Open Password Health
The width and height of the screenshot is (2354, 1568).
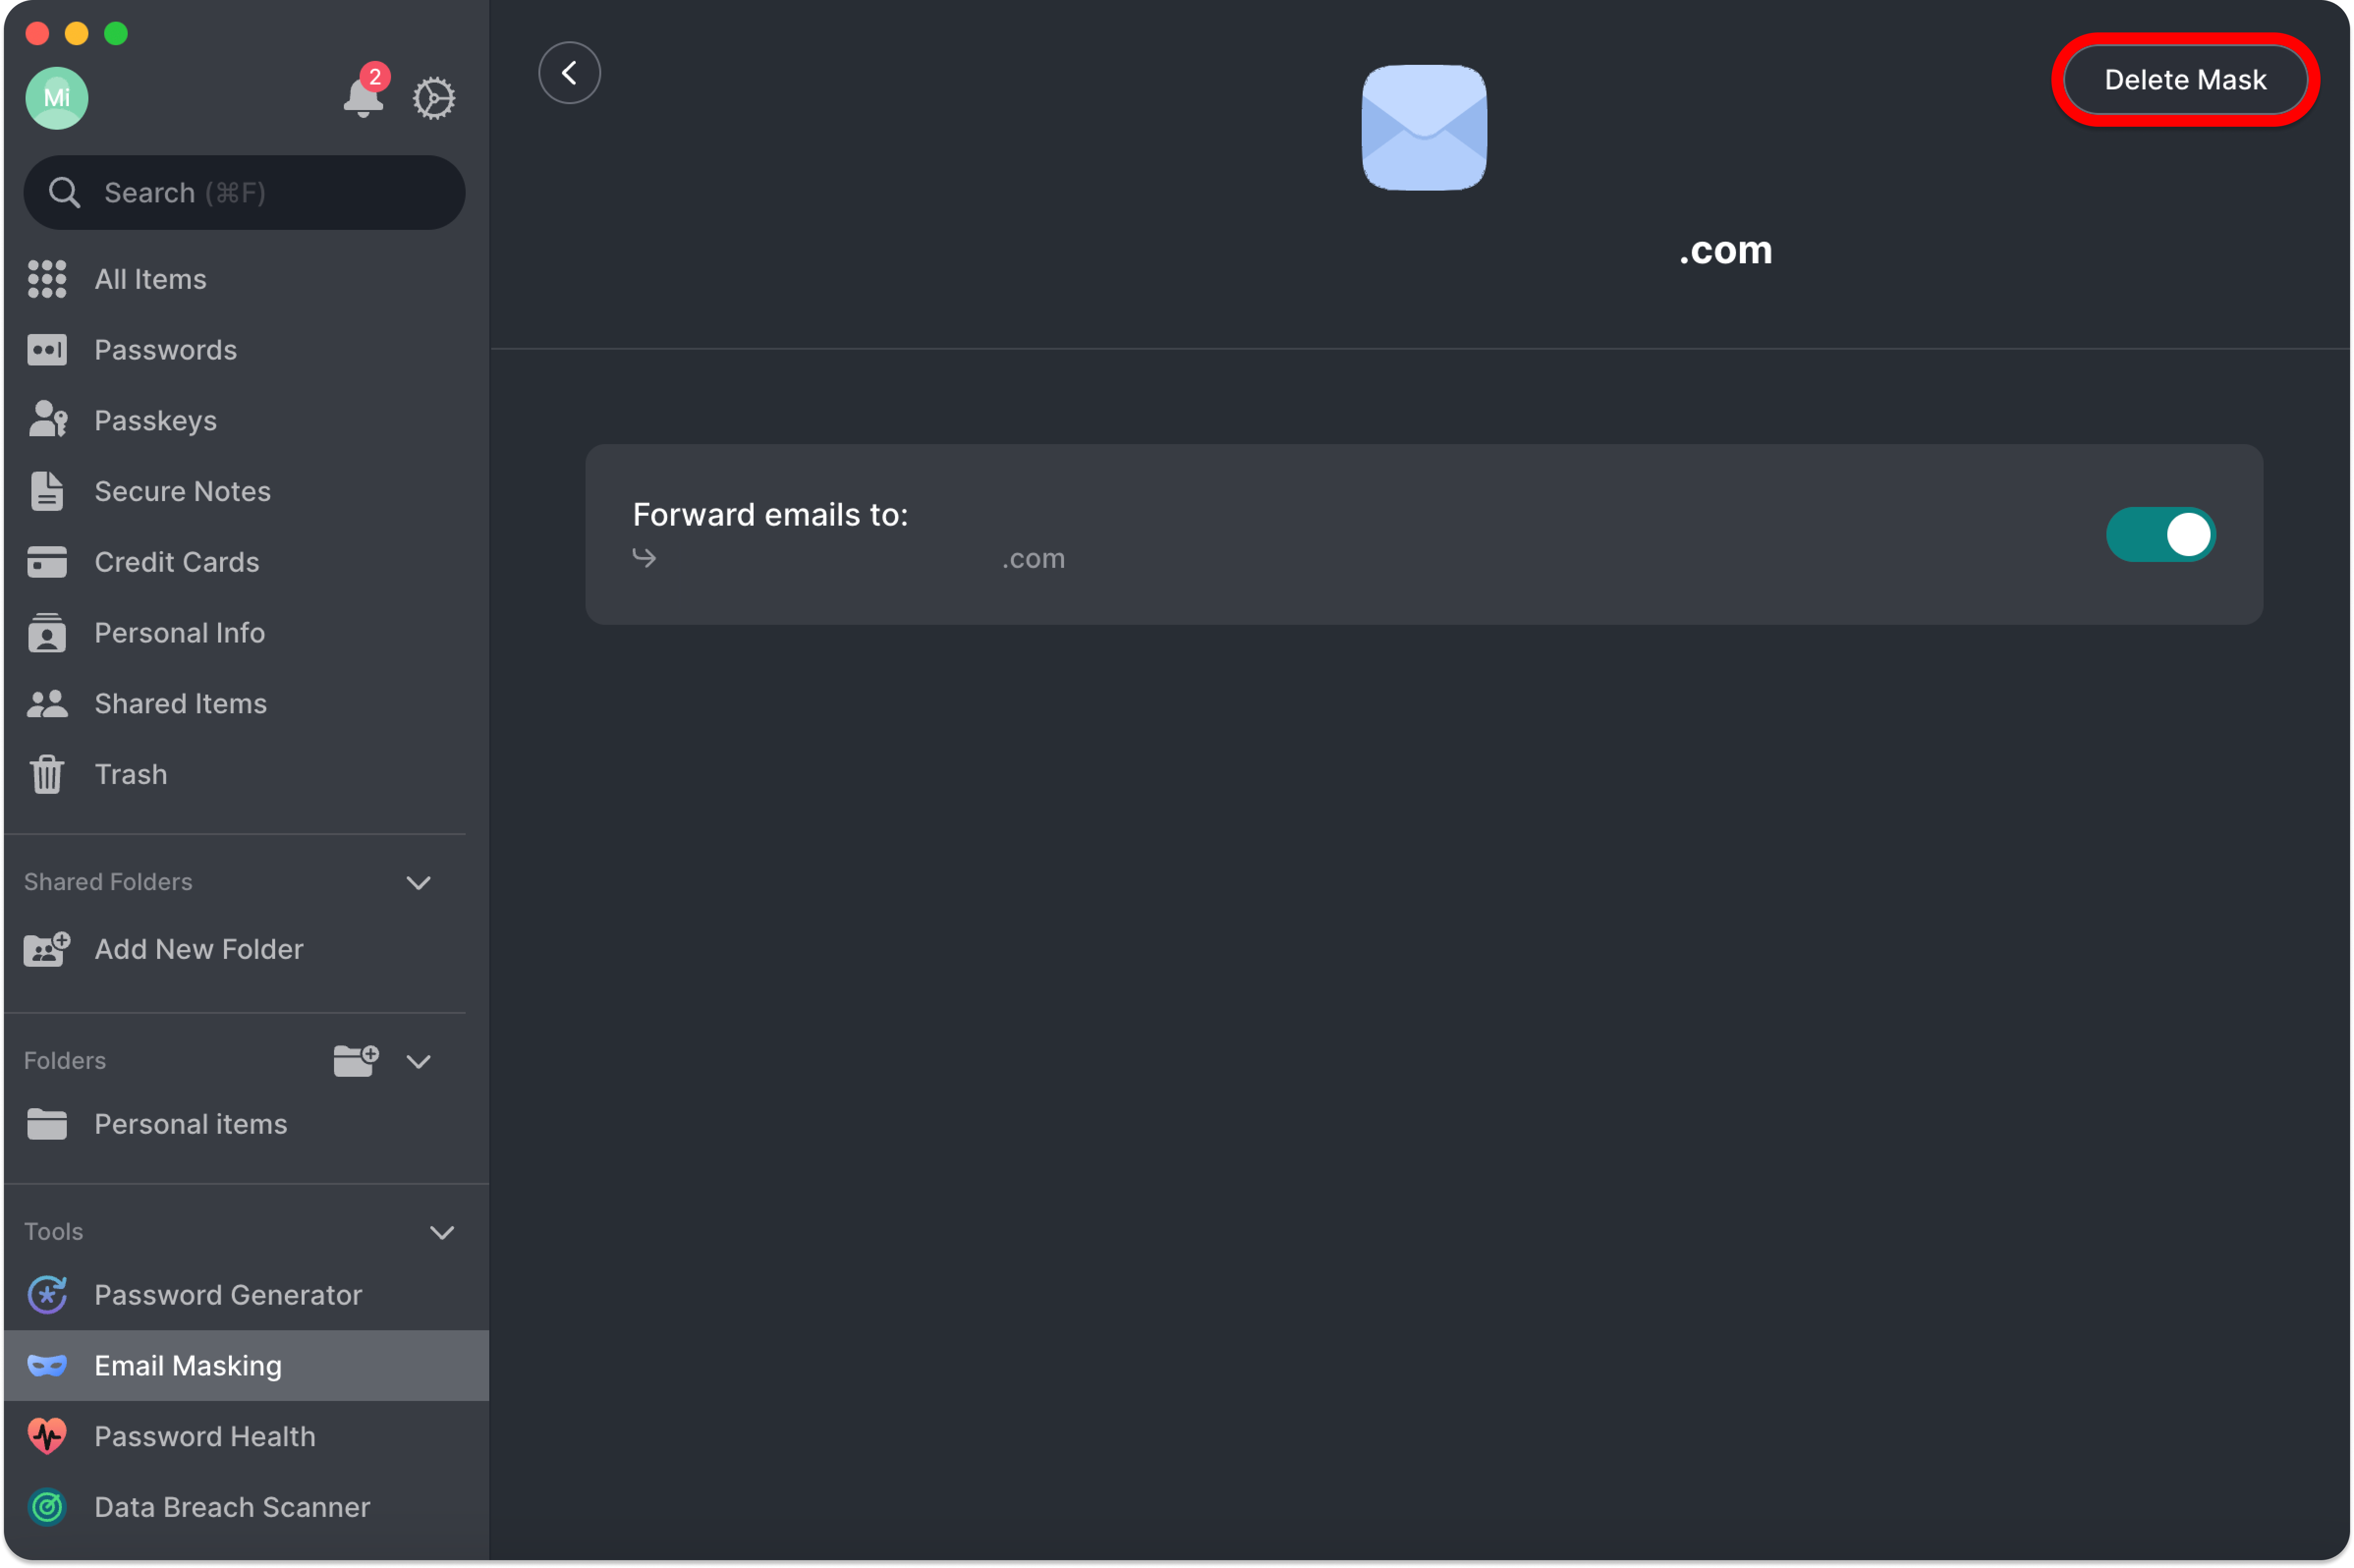pos(204,1436)
